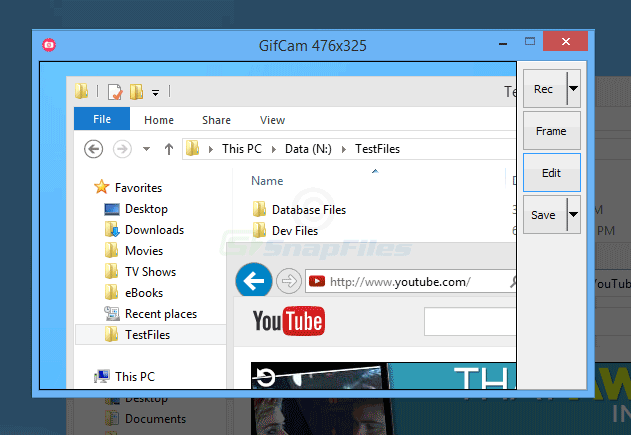The height and width of the screenshot is (435, 631).
Task: Select TestFiles in the navigation pane
Action: point(147,335)
